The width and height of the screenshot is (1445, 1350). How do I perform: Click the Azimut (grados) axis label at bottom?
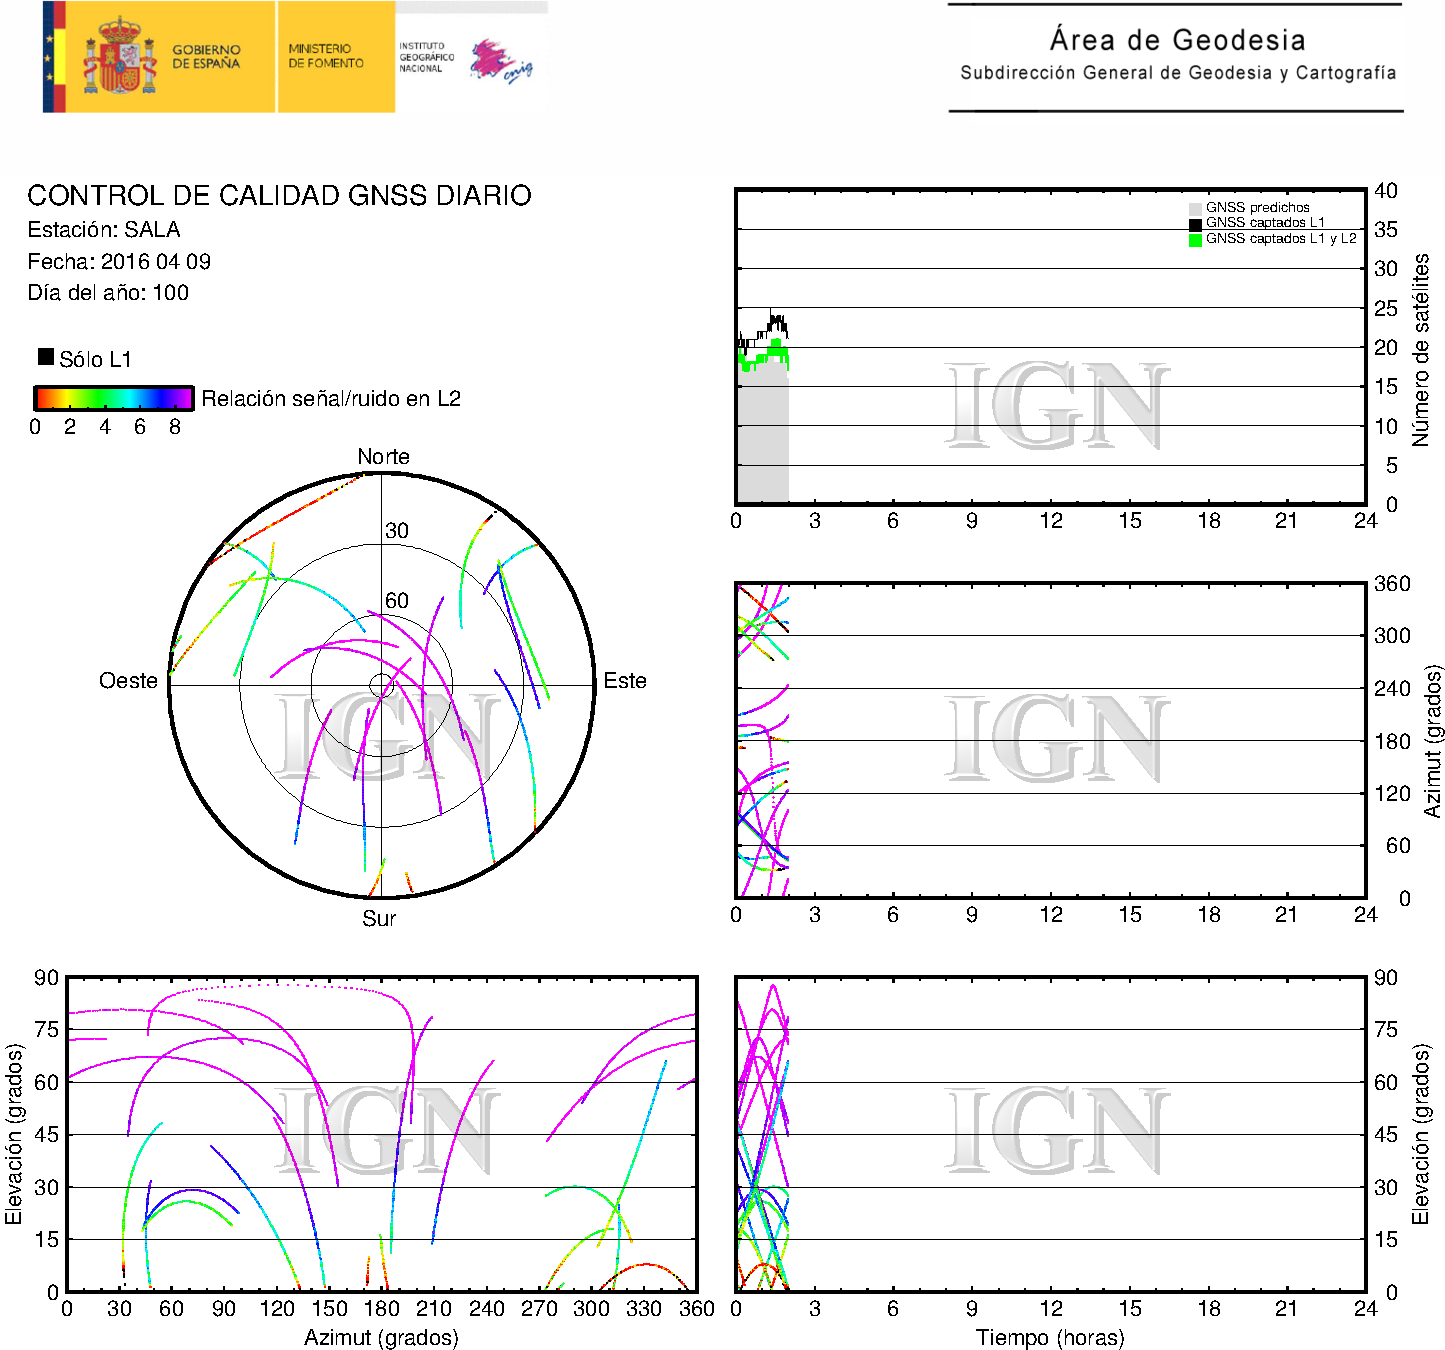point(381,1337)
